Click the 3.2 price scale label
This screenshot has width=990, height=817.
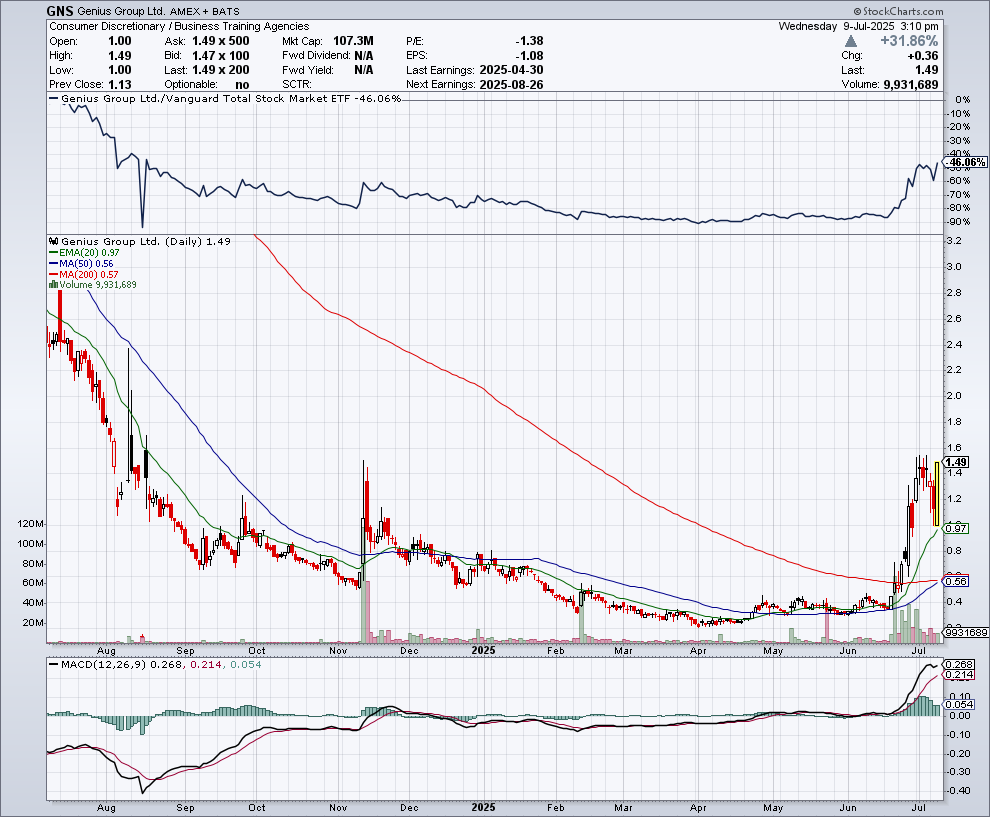[955, 241]
